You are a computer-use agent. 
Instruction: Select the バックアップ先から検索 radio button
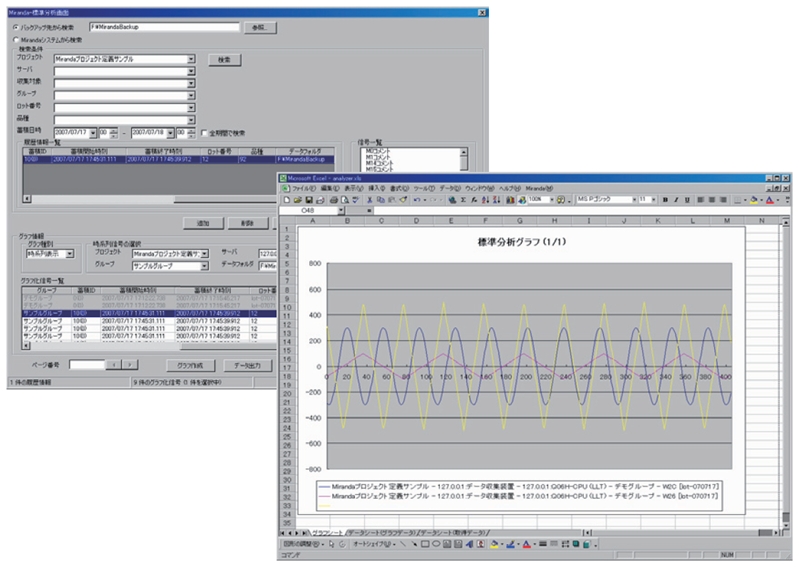[x=14, y=27]
